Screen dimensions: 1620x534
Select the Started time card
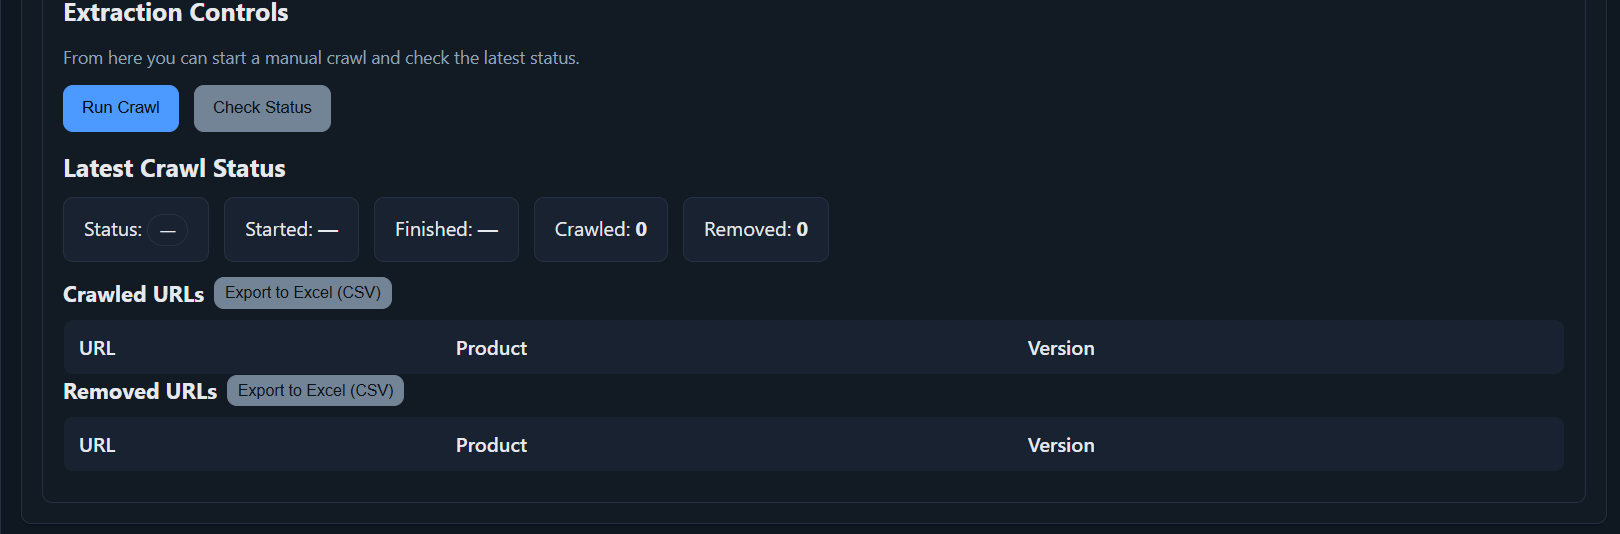point(291,230)
